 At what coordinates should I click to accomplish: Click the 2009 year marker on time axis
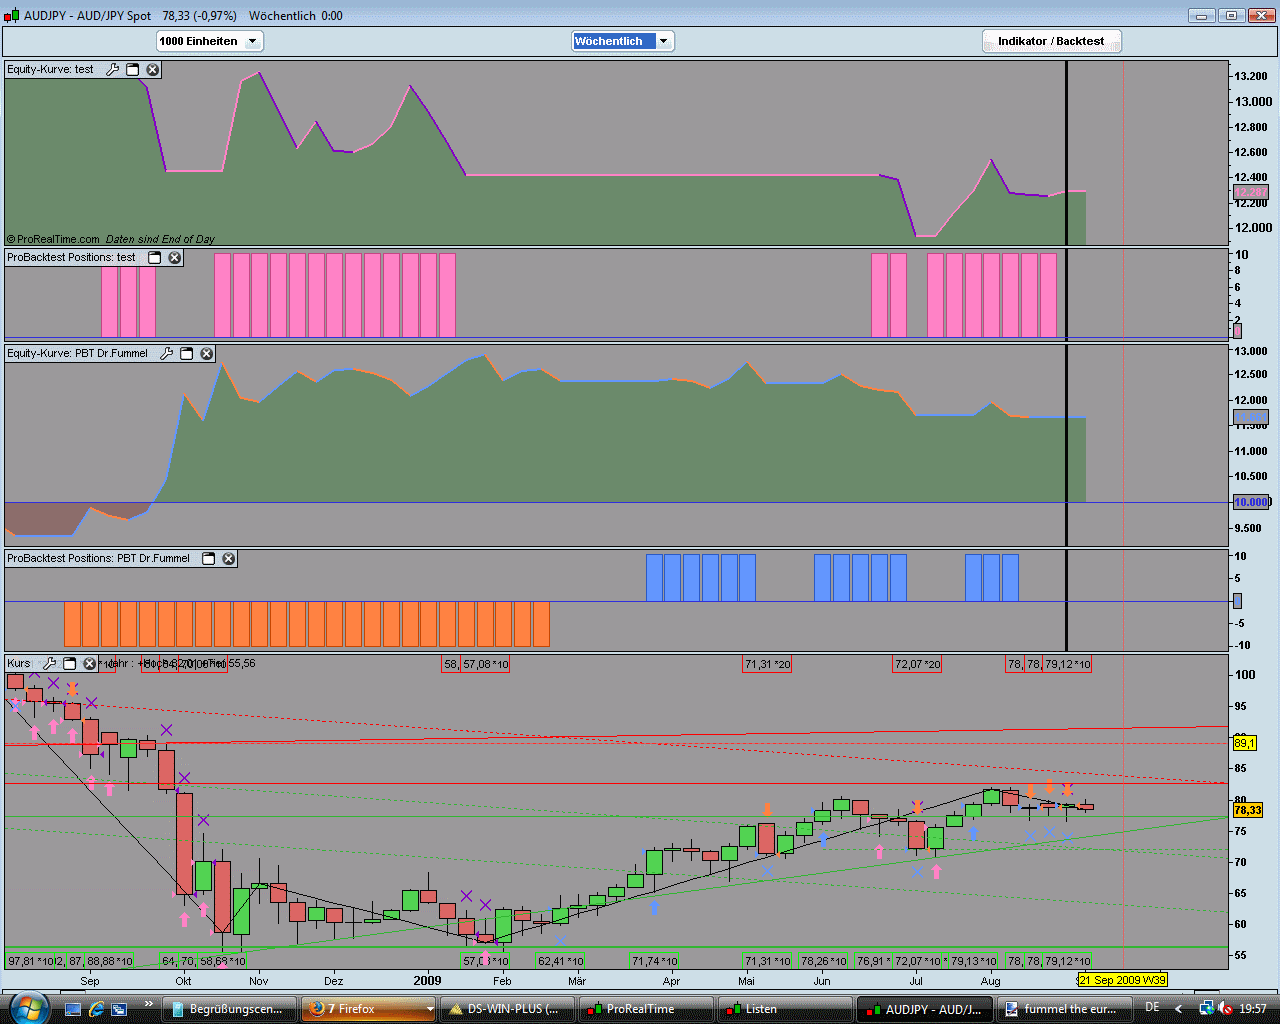[x=427, y=980]
